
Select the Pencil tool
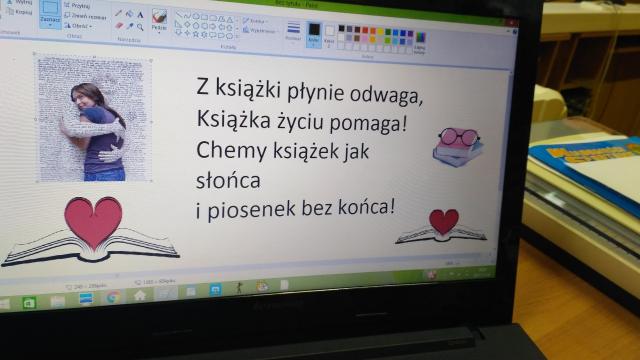click(119, 13)
